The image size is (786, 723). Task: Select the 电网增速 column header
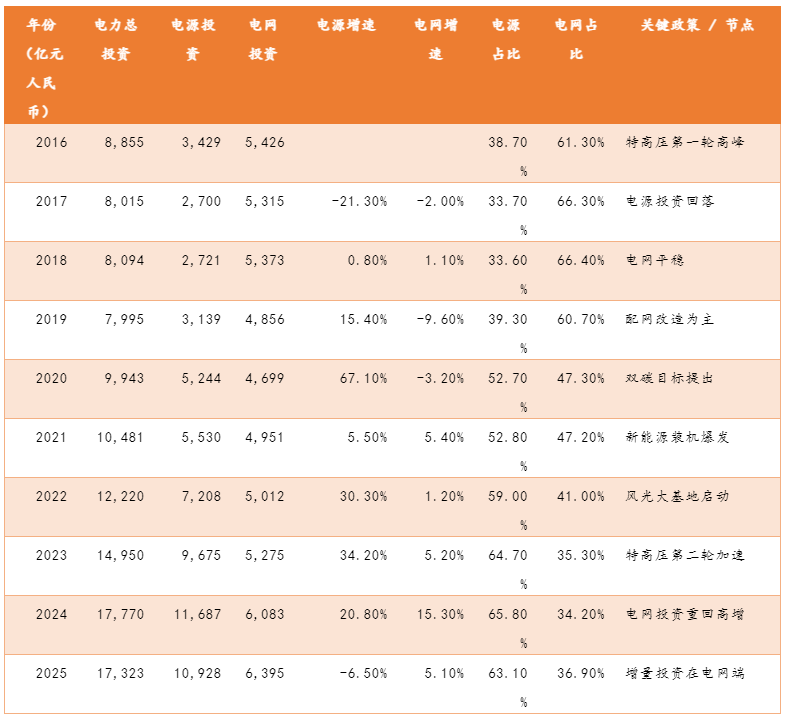[435, 40]
